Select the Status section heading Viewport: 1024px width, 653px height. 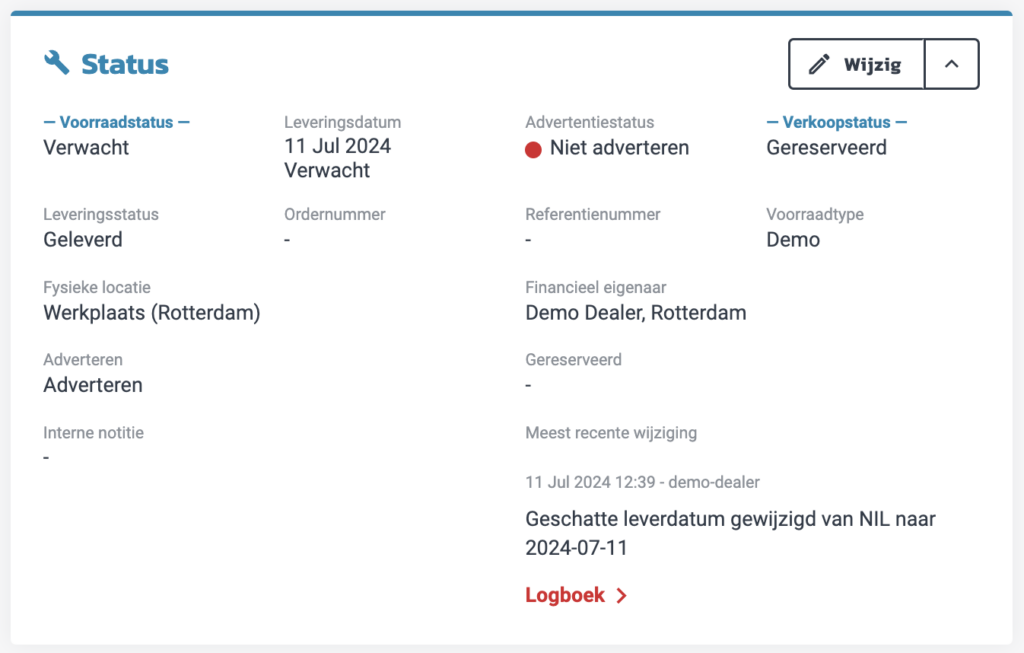pos(125,65)
